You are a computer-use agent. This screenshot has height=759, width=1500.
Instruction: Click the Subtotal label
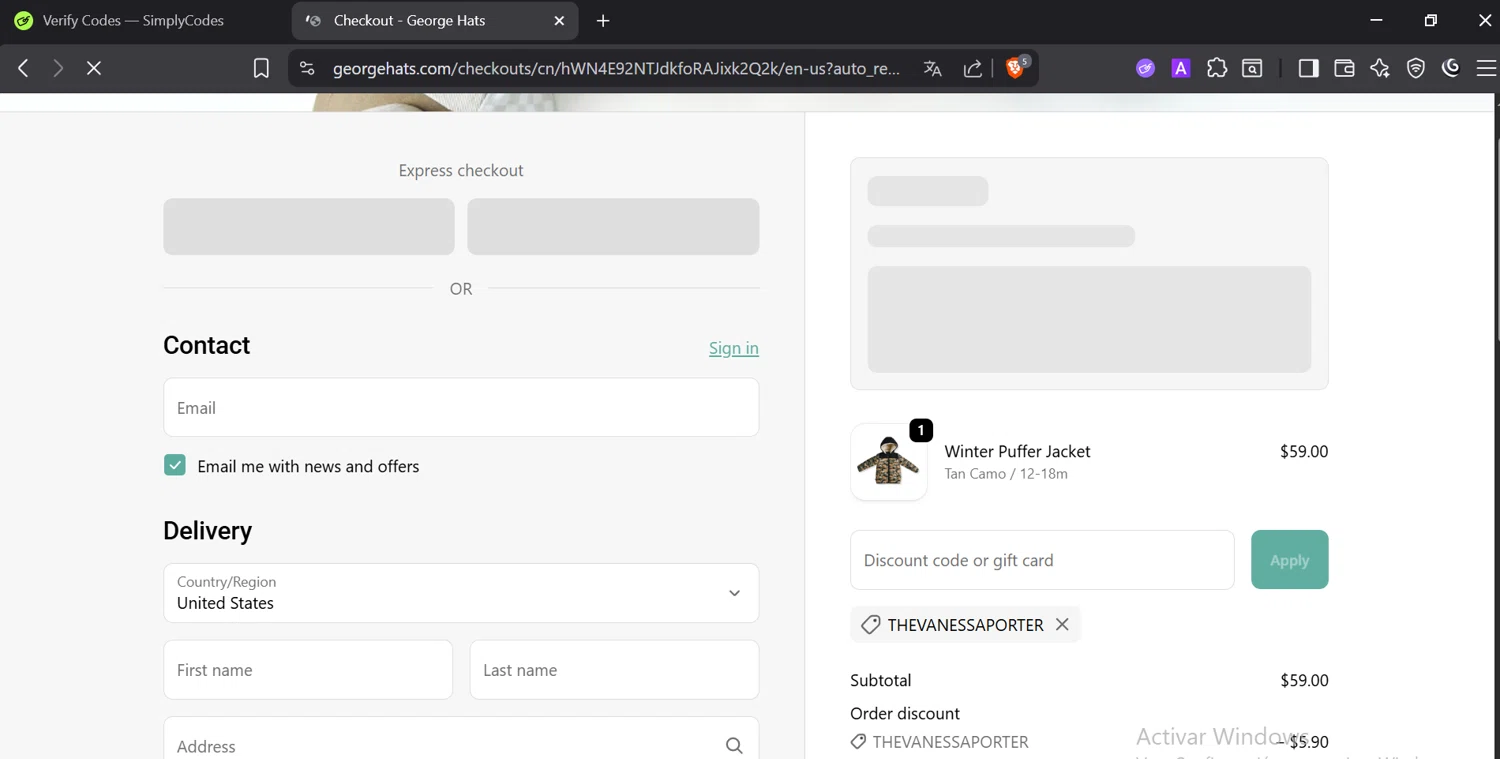point(880,680)
